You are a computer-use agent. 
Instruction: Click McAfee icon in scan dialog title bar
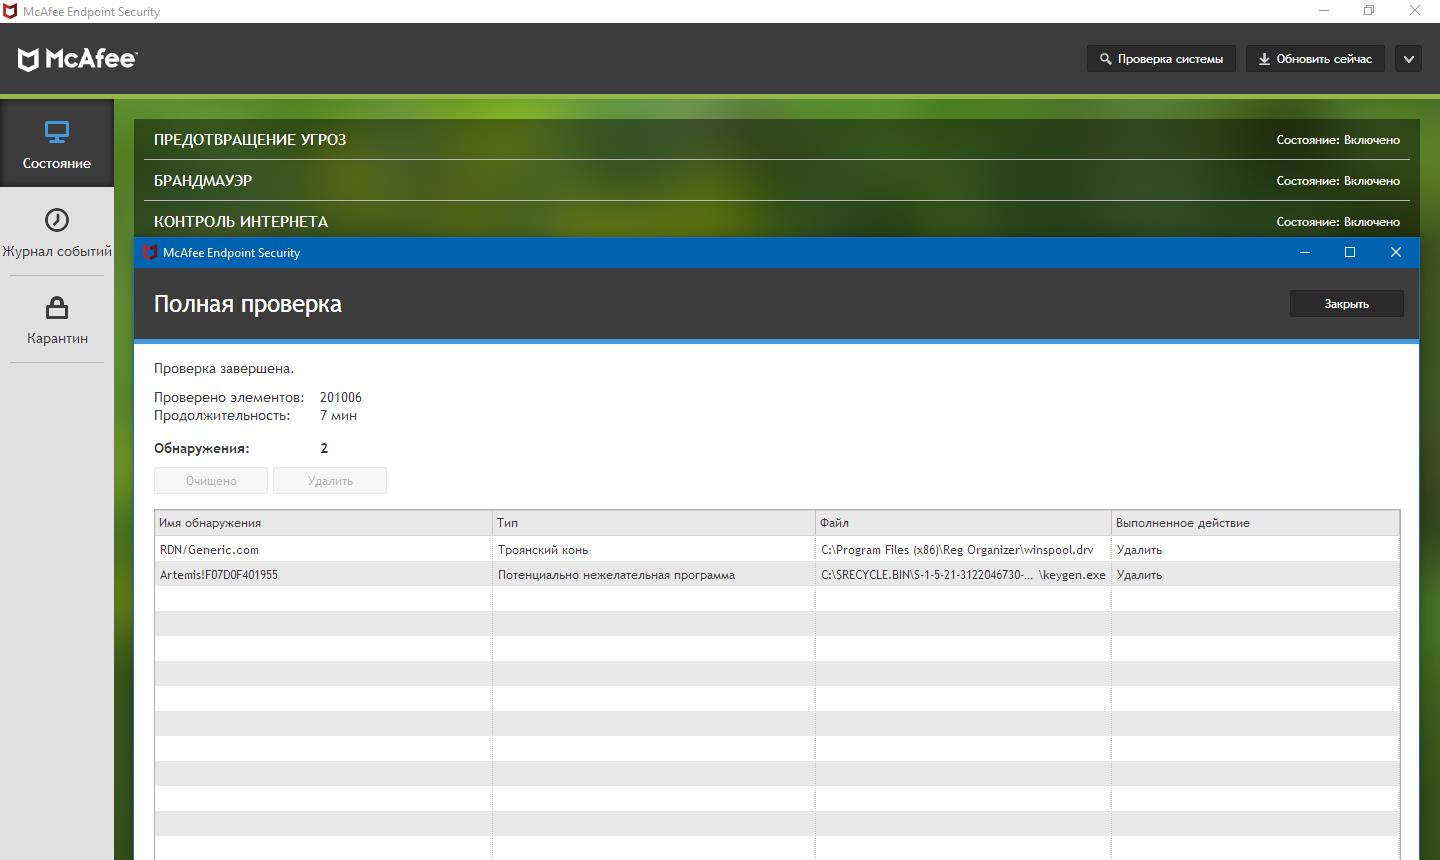coord(150,252)
